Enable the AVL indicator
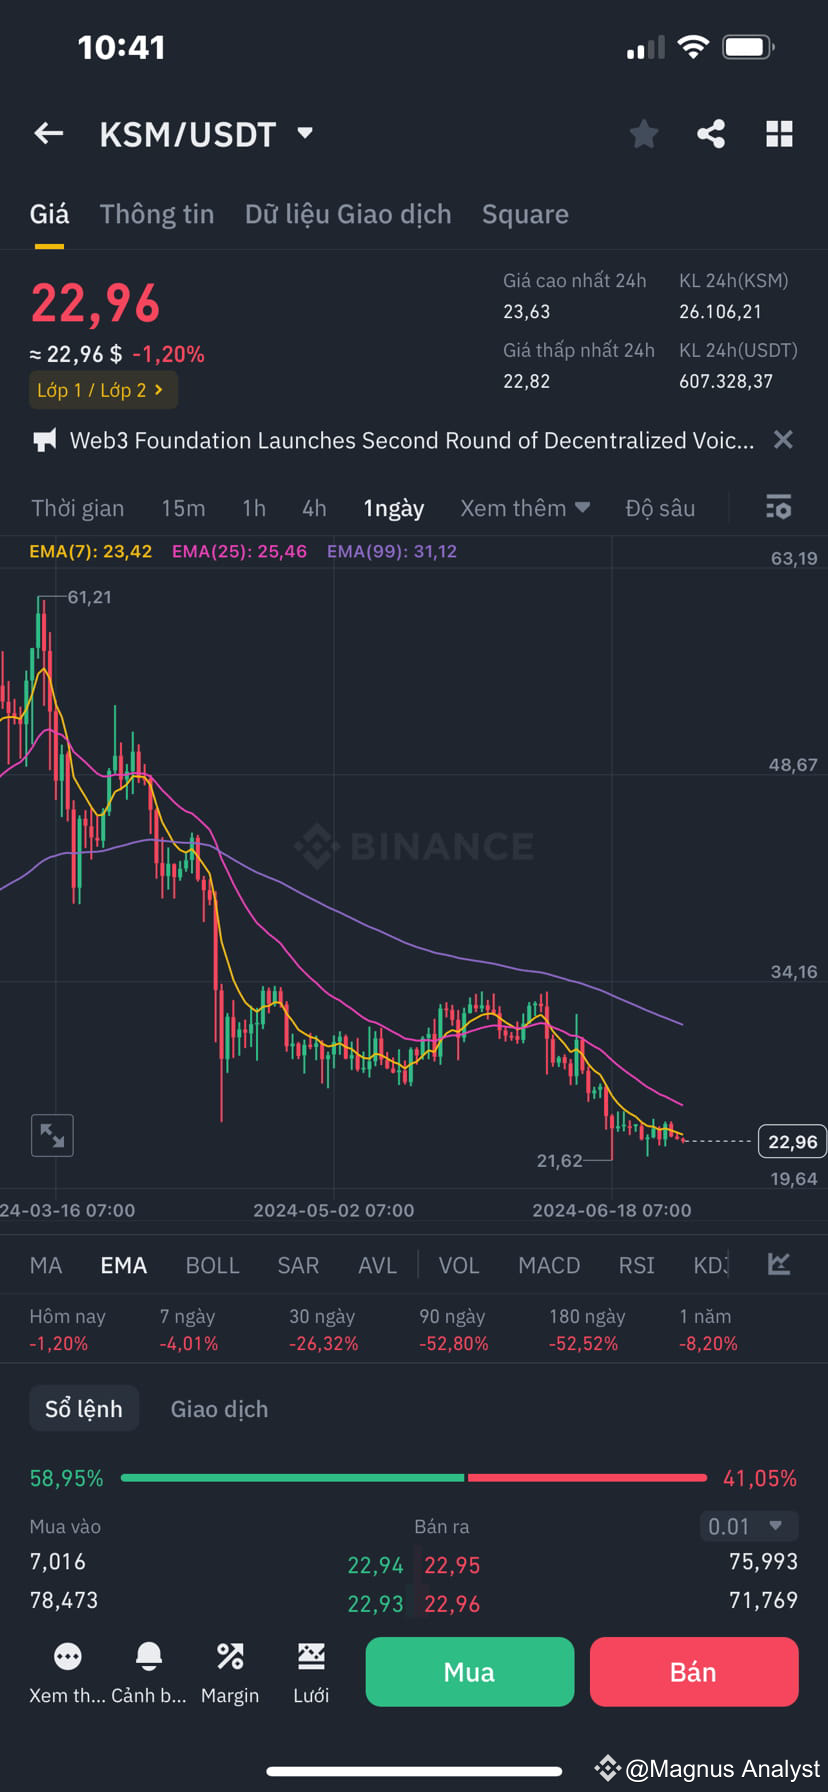Screen dimensions: 828x1792 tap(378, 1265)
